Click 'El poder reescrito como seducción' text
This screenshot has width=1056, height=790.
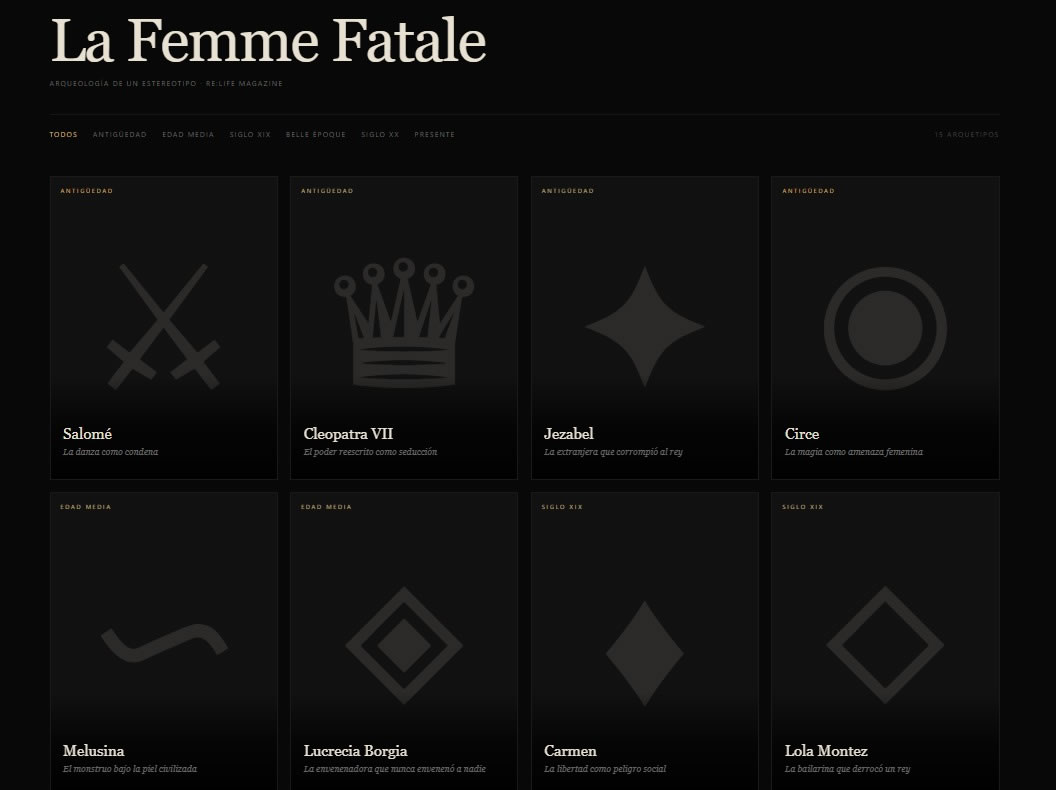point(370,452)
